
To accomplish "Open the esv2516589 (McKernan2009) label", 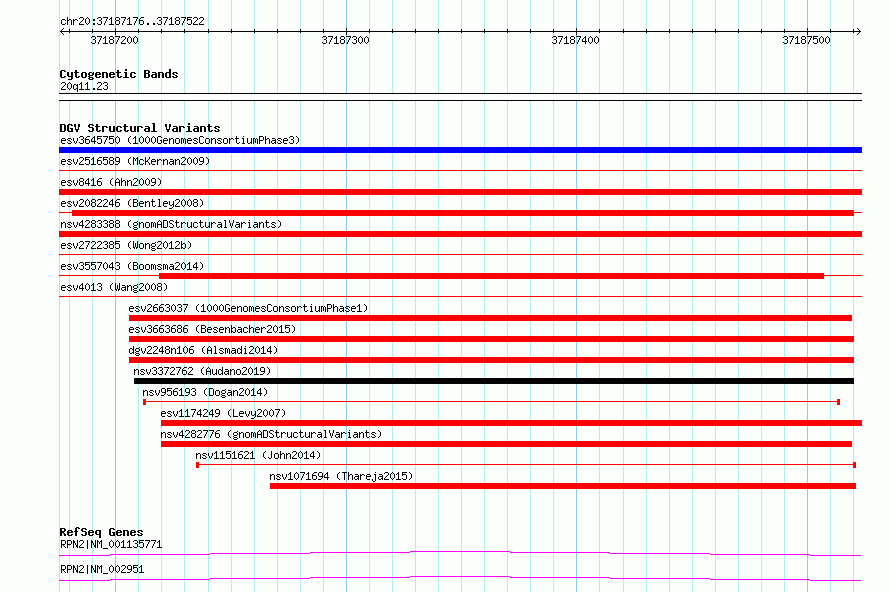I will pos(135,161).
